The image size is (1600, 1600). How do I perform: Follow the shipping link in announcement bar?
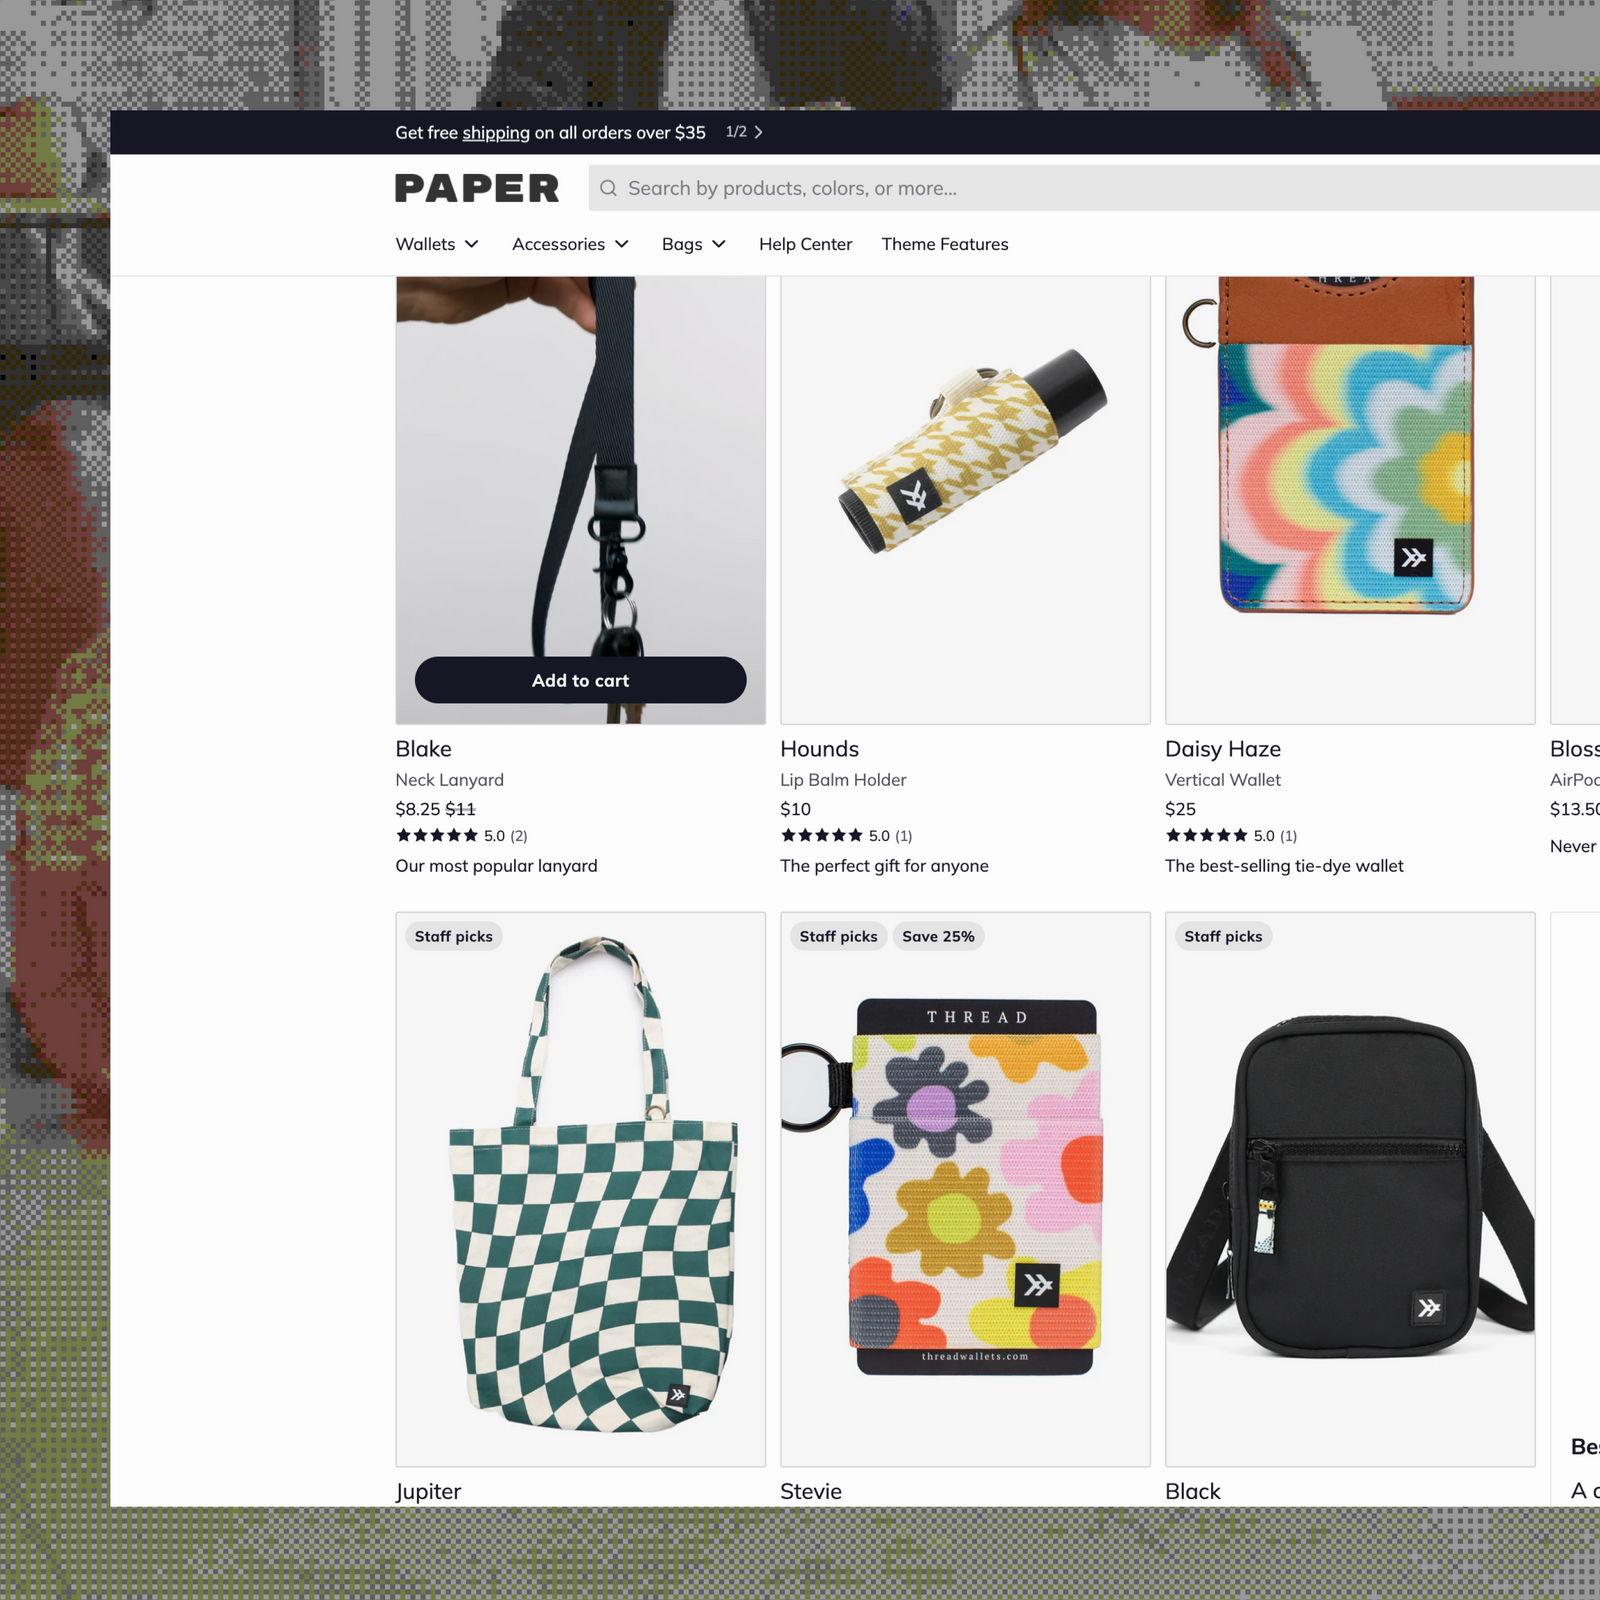click(x=496, y=132)
